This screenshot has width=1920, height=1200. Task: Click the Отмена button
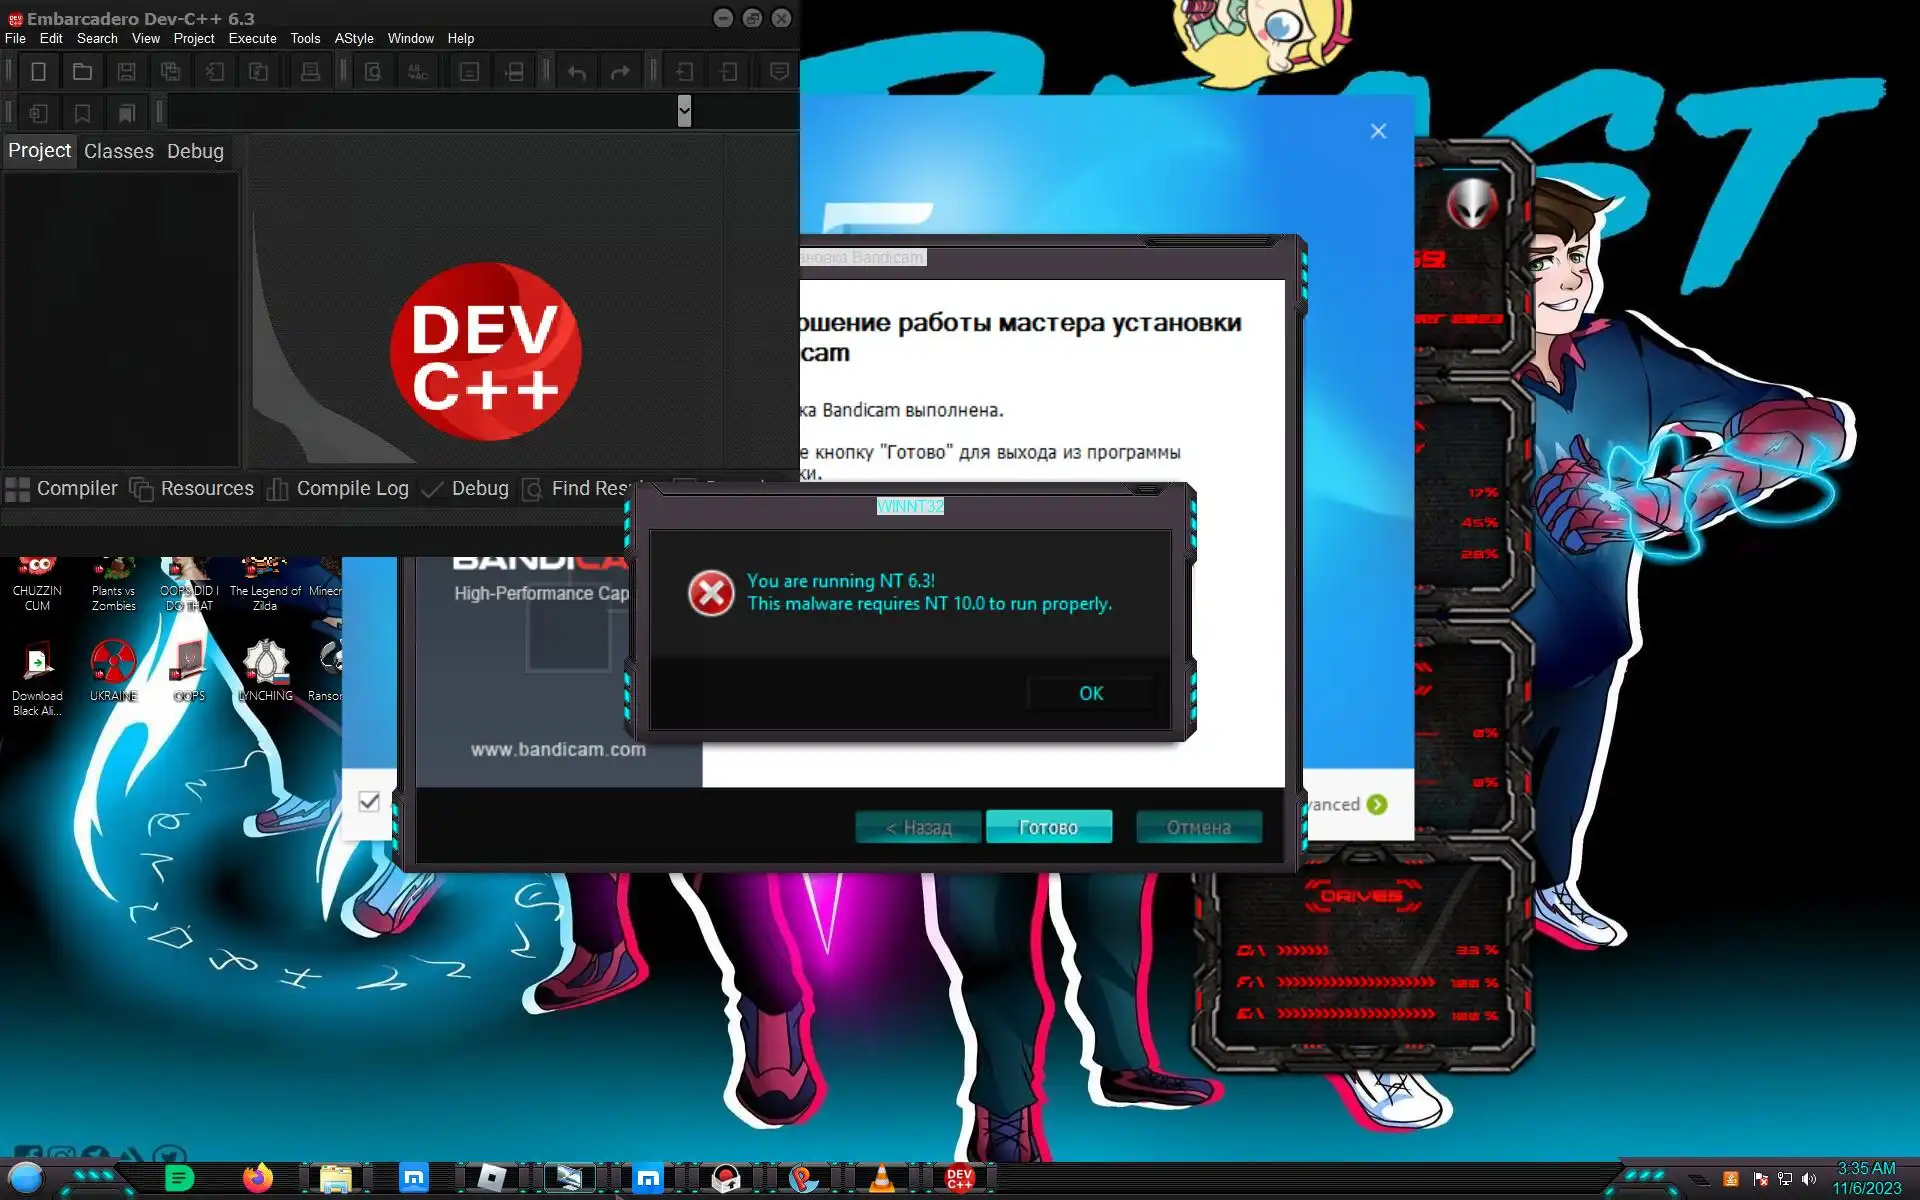1198,827
